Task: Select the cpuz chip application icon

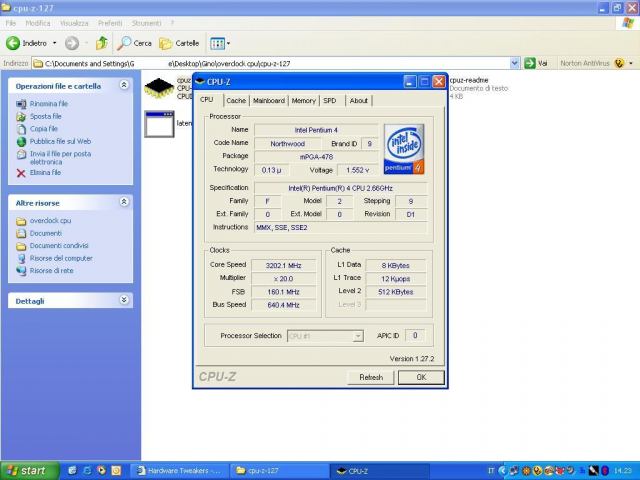Action: pyautogui.click(x=159, y=88)
